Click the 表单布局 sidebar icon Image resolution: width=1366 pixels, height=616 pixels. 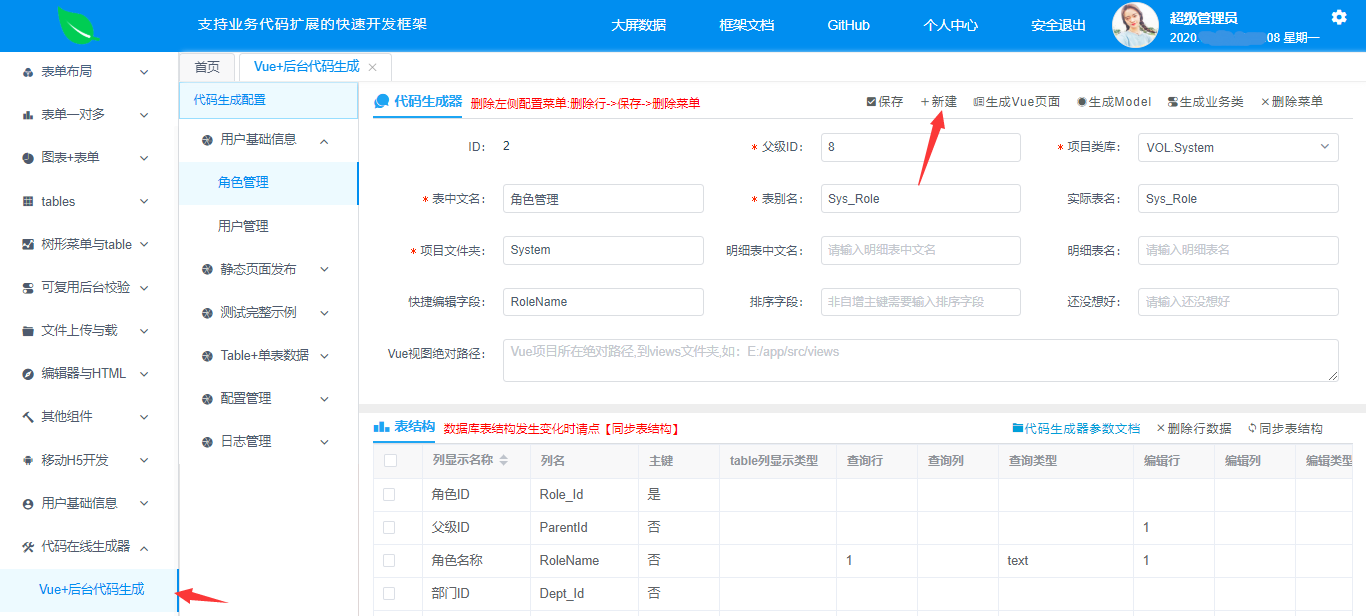pyautogui.click(x=28, y=72)
